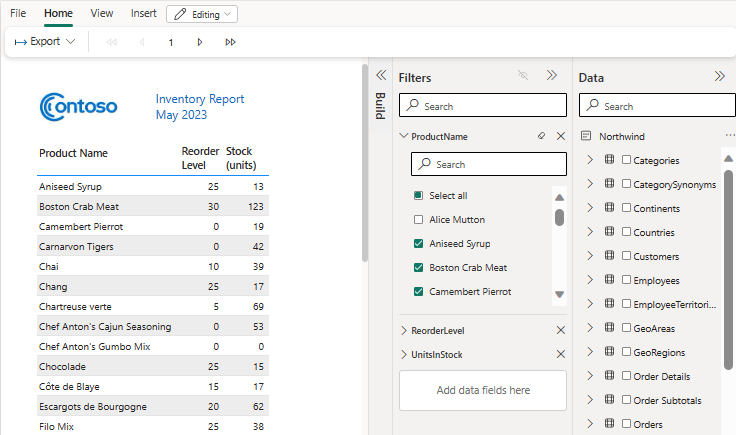Expand the Categories table fields
Image resolution: width=736 pixels, height=435 pixels.
point(590,160)
